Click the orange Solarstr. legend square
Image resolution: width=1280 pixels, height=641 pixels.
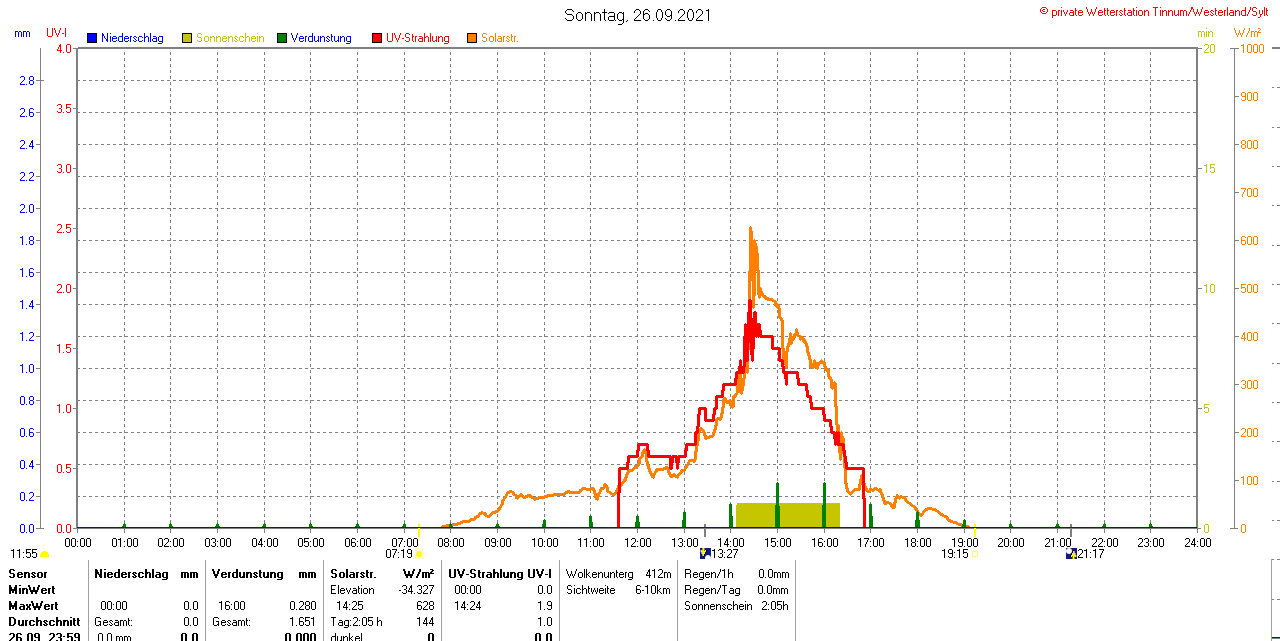tap(472, 38)
